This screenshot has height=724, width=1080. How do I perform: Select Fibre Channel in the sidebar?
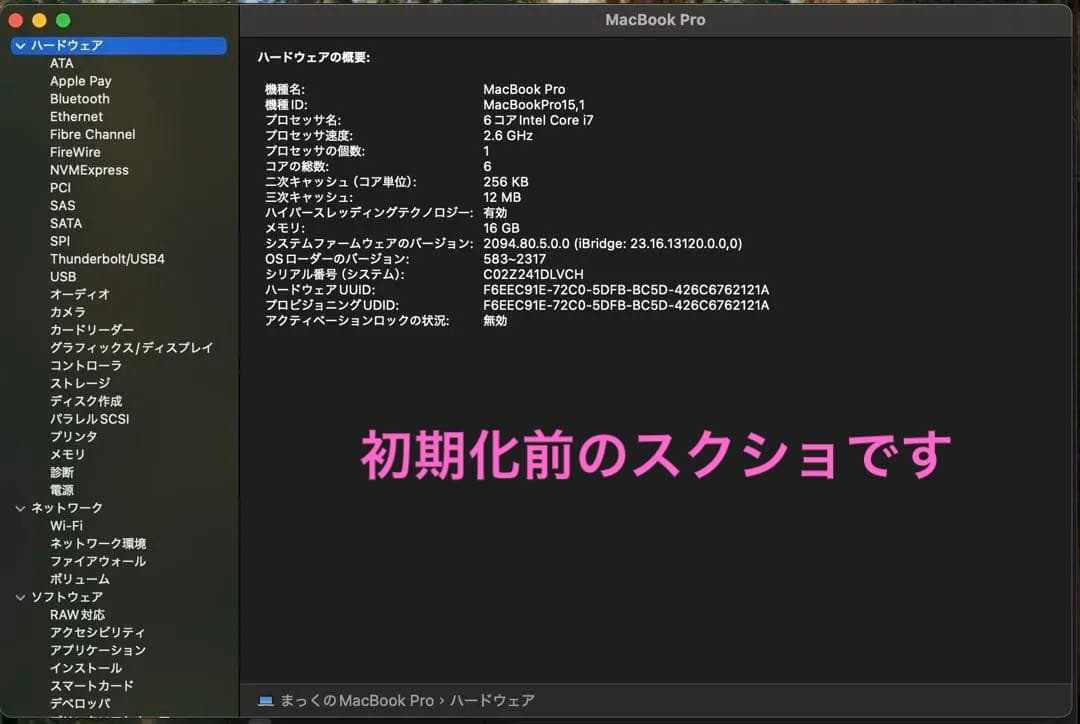pos(92,134)
